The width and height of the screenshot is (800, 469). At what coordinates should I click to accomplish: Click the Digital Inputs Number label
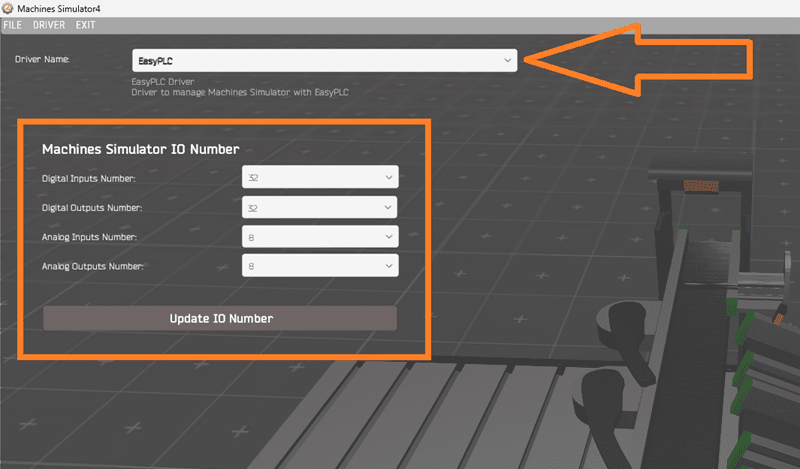(88, 178)
